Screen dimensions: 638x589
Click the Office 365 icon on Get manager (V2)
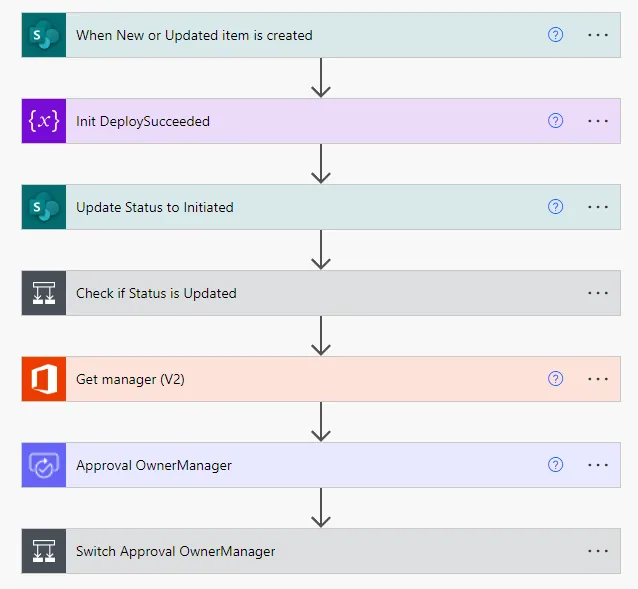44,379
